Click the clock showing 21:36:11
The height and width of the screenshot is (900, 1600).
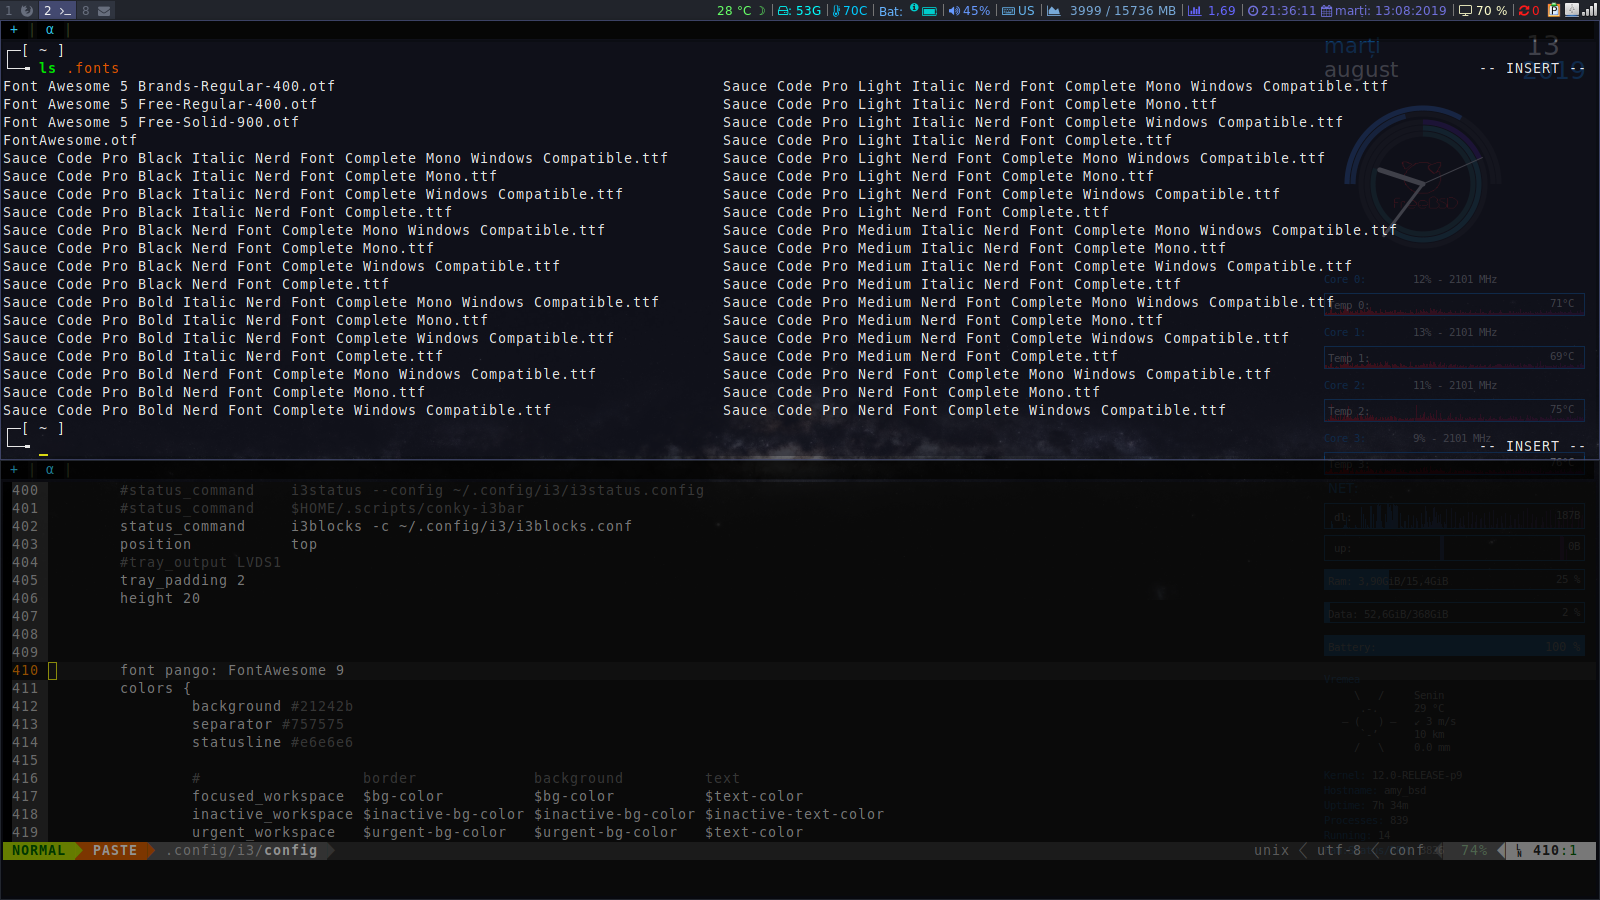tap(1281, 10)
